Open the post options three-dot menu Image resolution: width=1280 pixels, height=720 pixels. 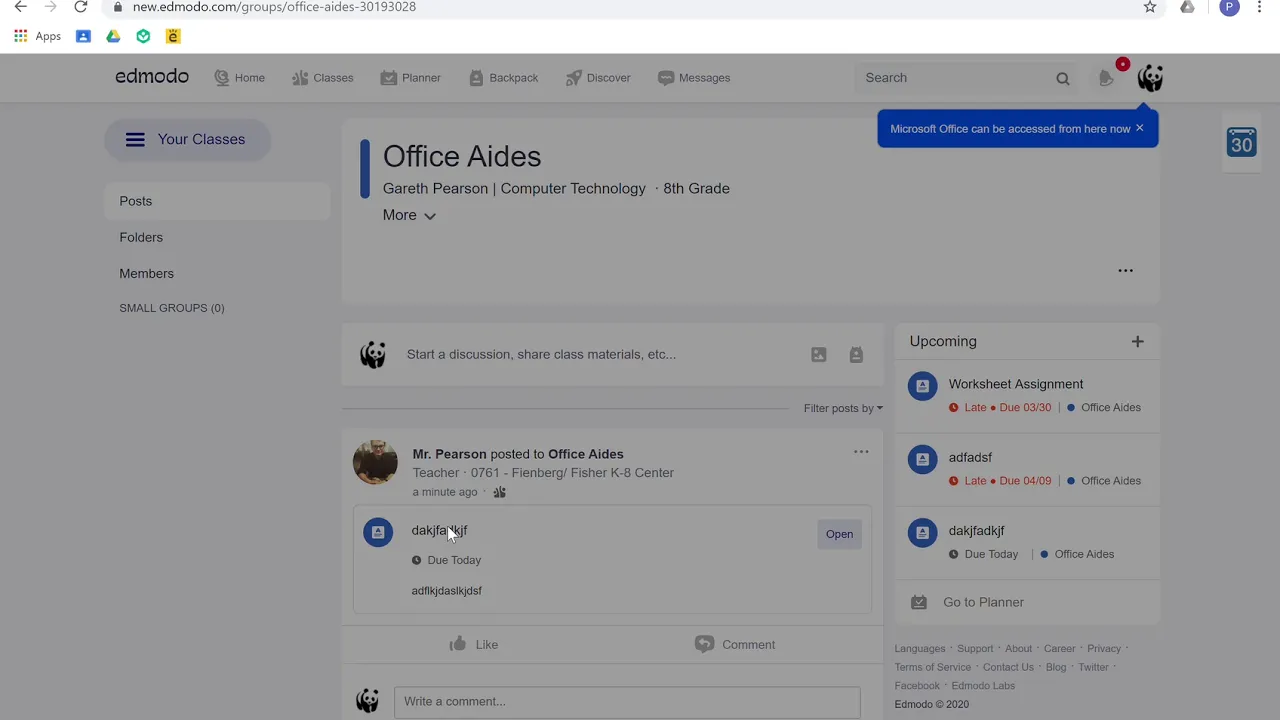pos(861,452)
